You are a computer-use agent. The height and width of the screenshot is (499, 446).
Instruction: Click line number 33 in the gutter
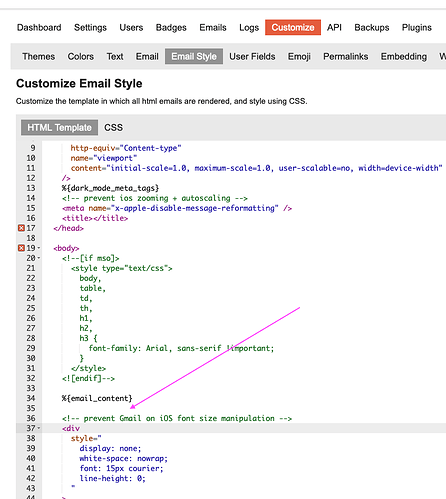click(x=31, y=388)
